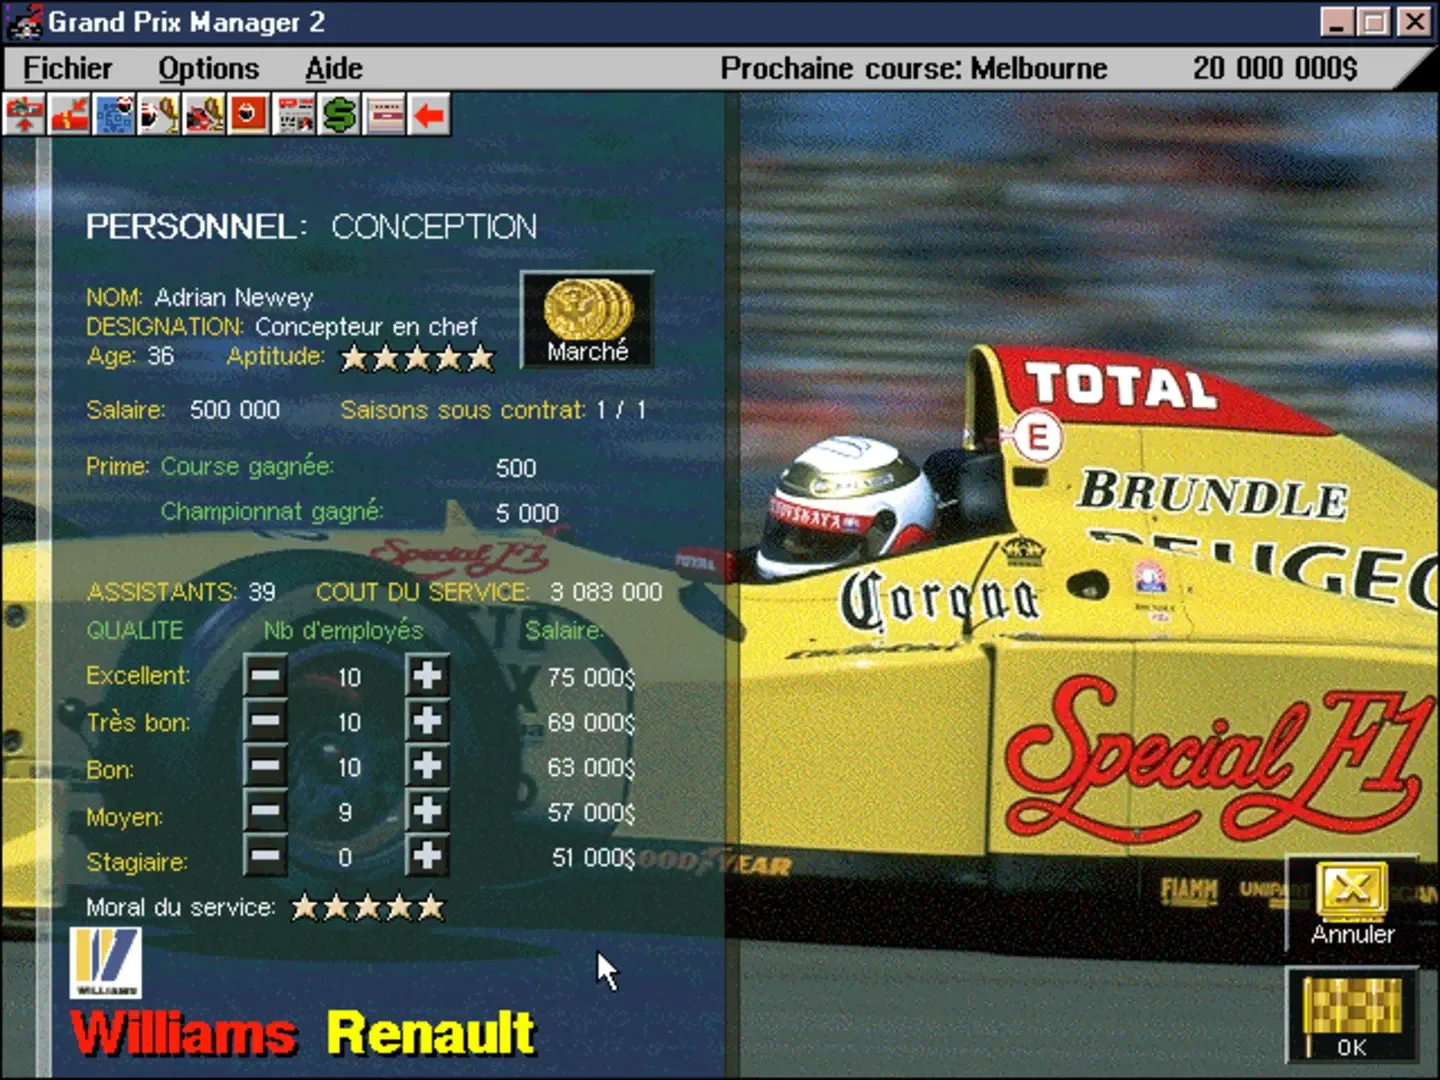Add one more Bon quality employee
The image size is (1440, 1080).
pos(427,766)
